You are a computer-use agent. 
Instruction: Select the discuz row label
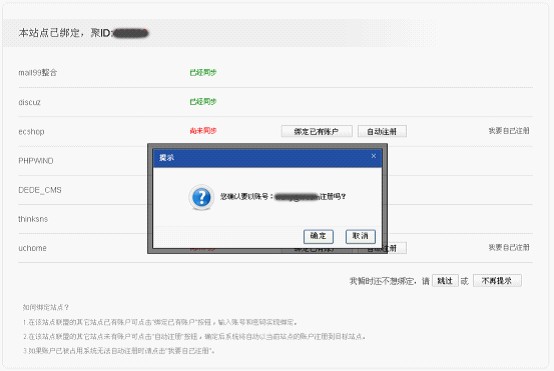point(29,102)
